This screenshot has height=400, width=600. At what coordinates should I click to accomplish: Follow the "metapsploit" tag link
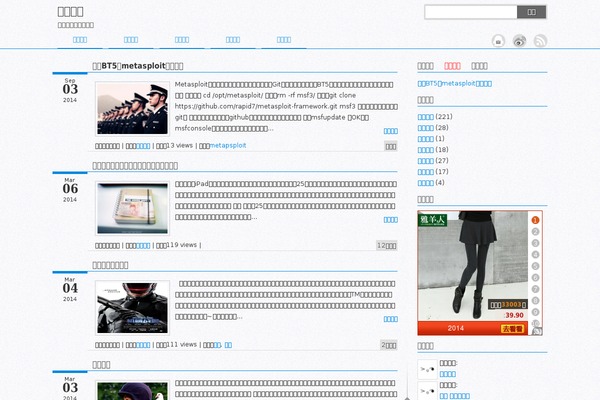pos(228,145)
